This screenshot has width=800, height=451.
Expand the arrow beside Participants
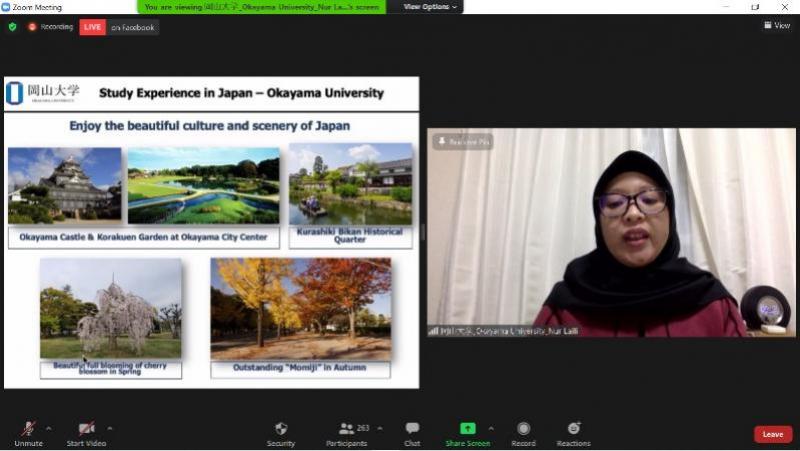tap(380, 428)
